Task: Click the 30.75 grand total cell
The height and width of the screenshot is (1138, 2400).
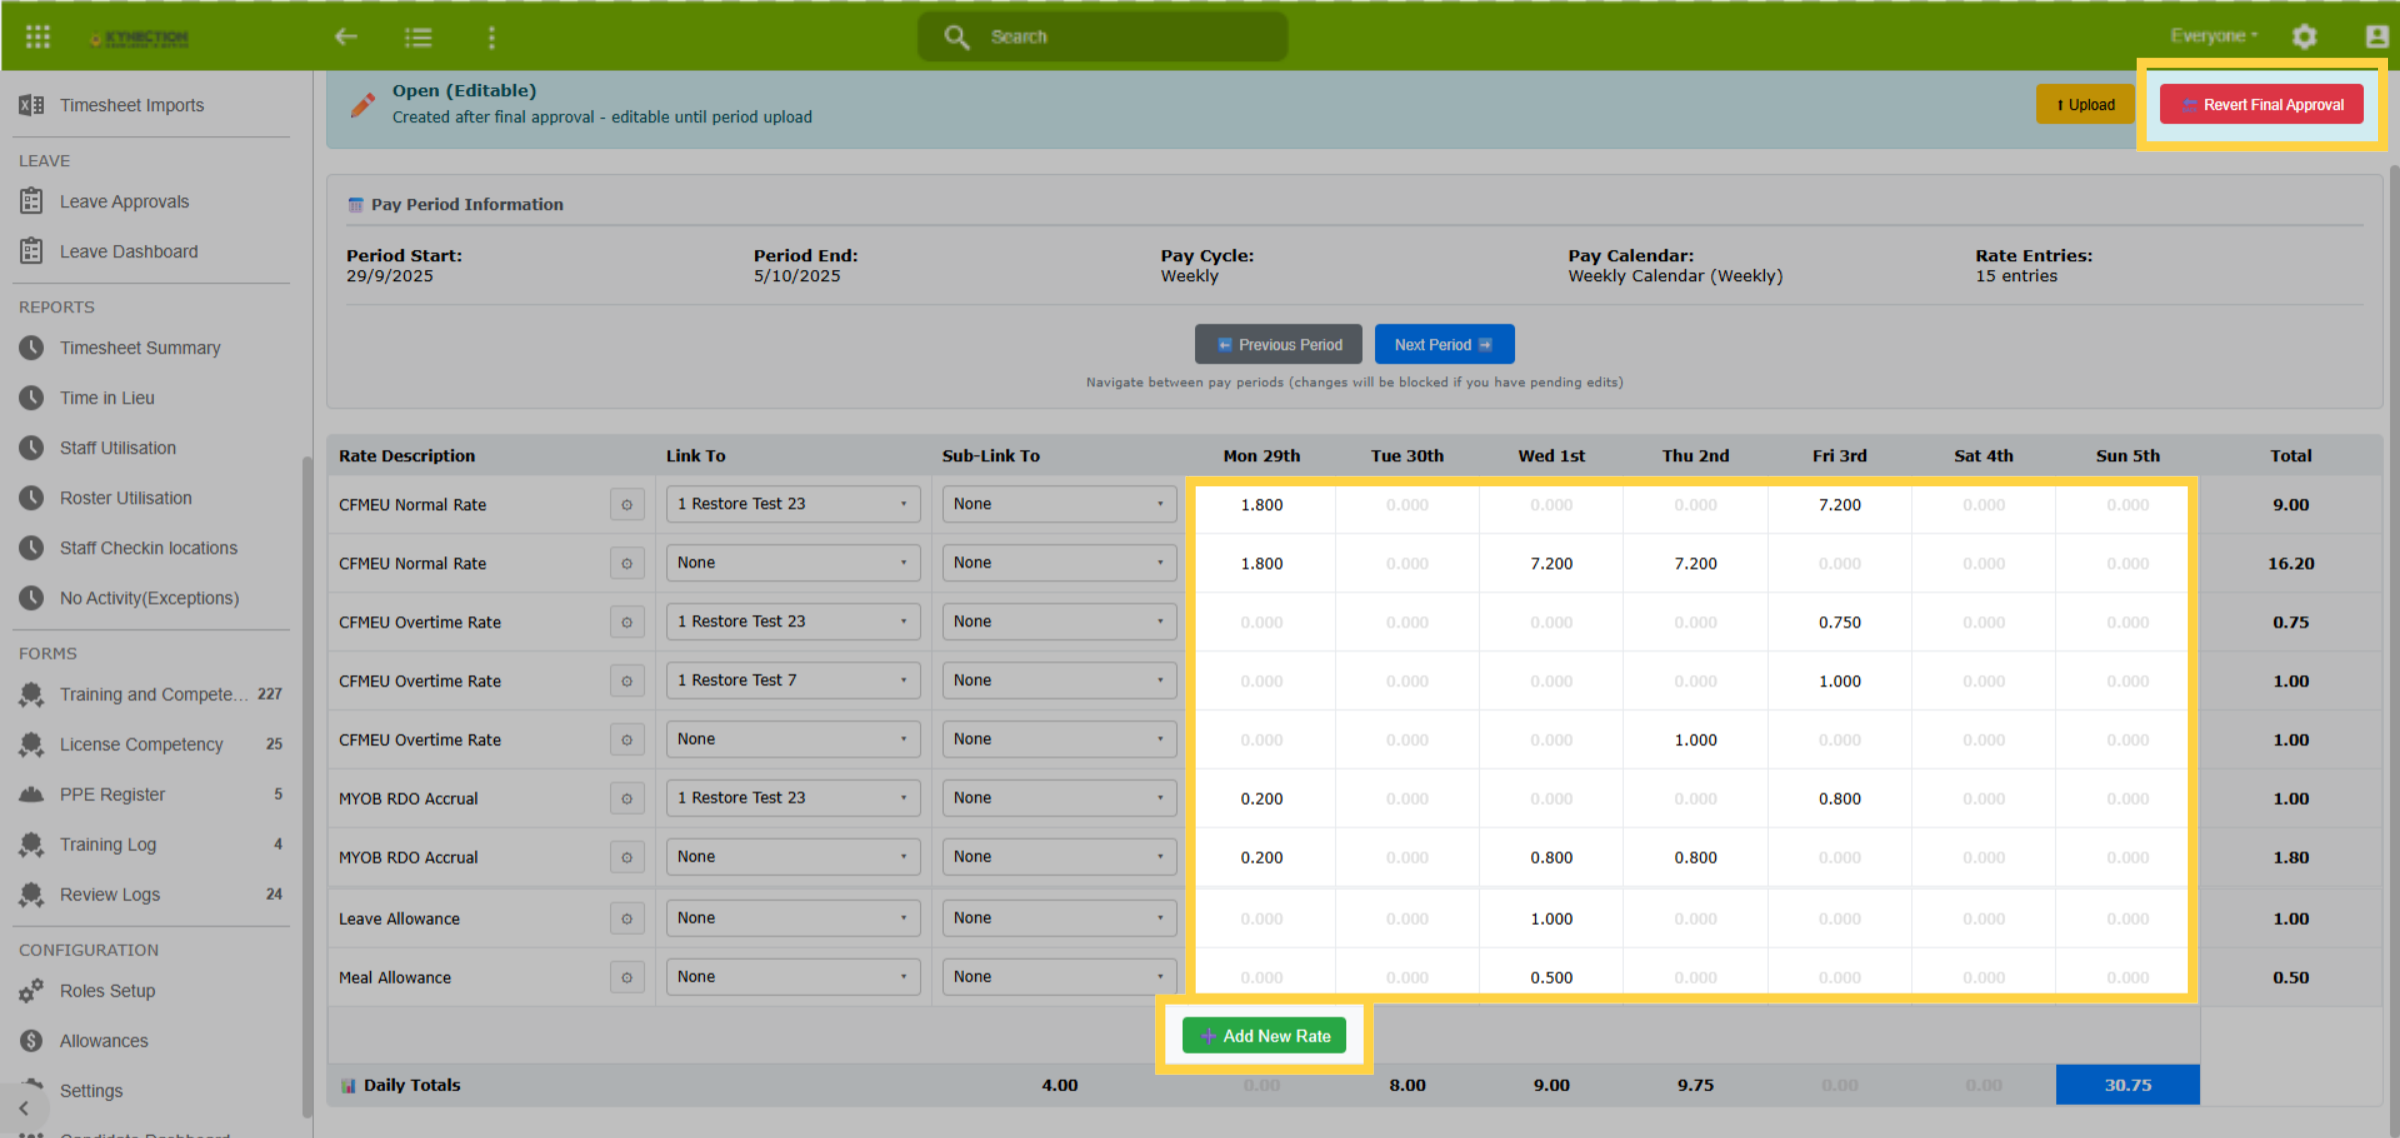Action: (2128, 1085)
